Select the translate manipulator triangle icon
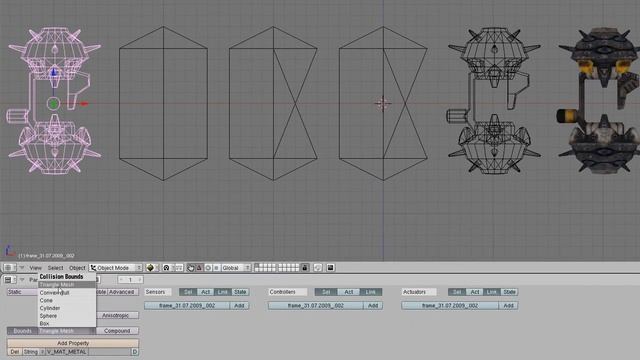640x360 pixels. point(199,268)
